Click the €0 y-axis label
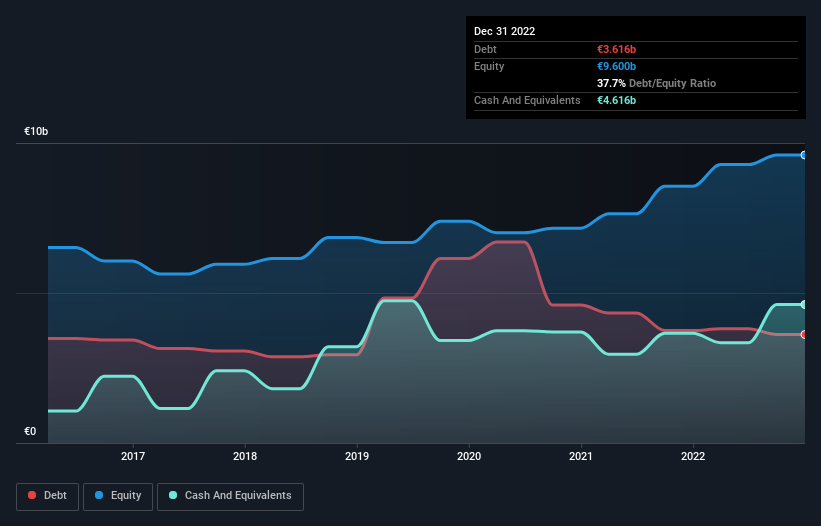The image size is (821, 526). [30, 432]
